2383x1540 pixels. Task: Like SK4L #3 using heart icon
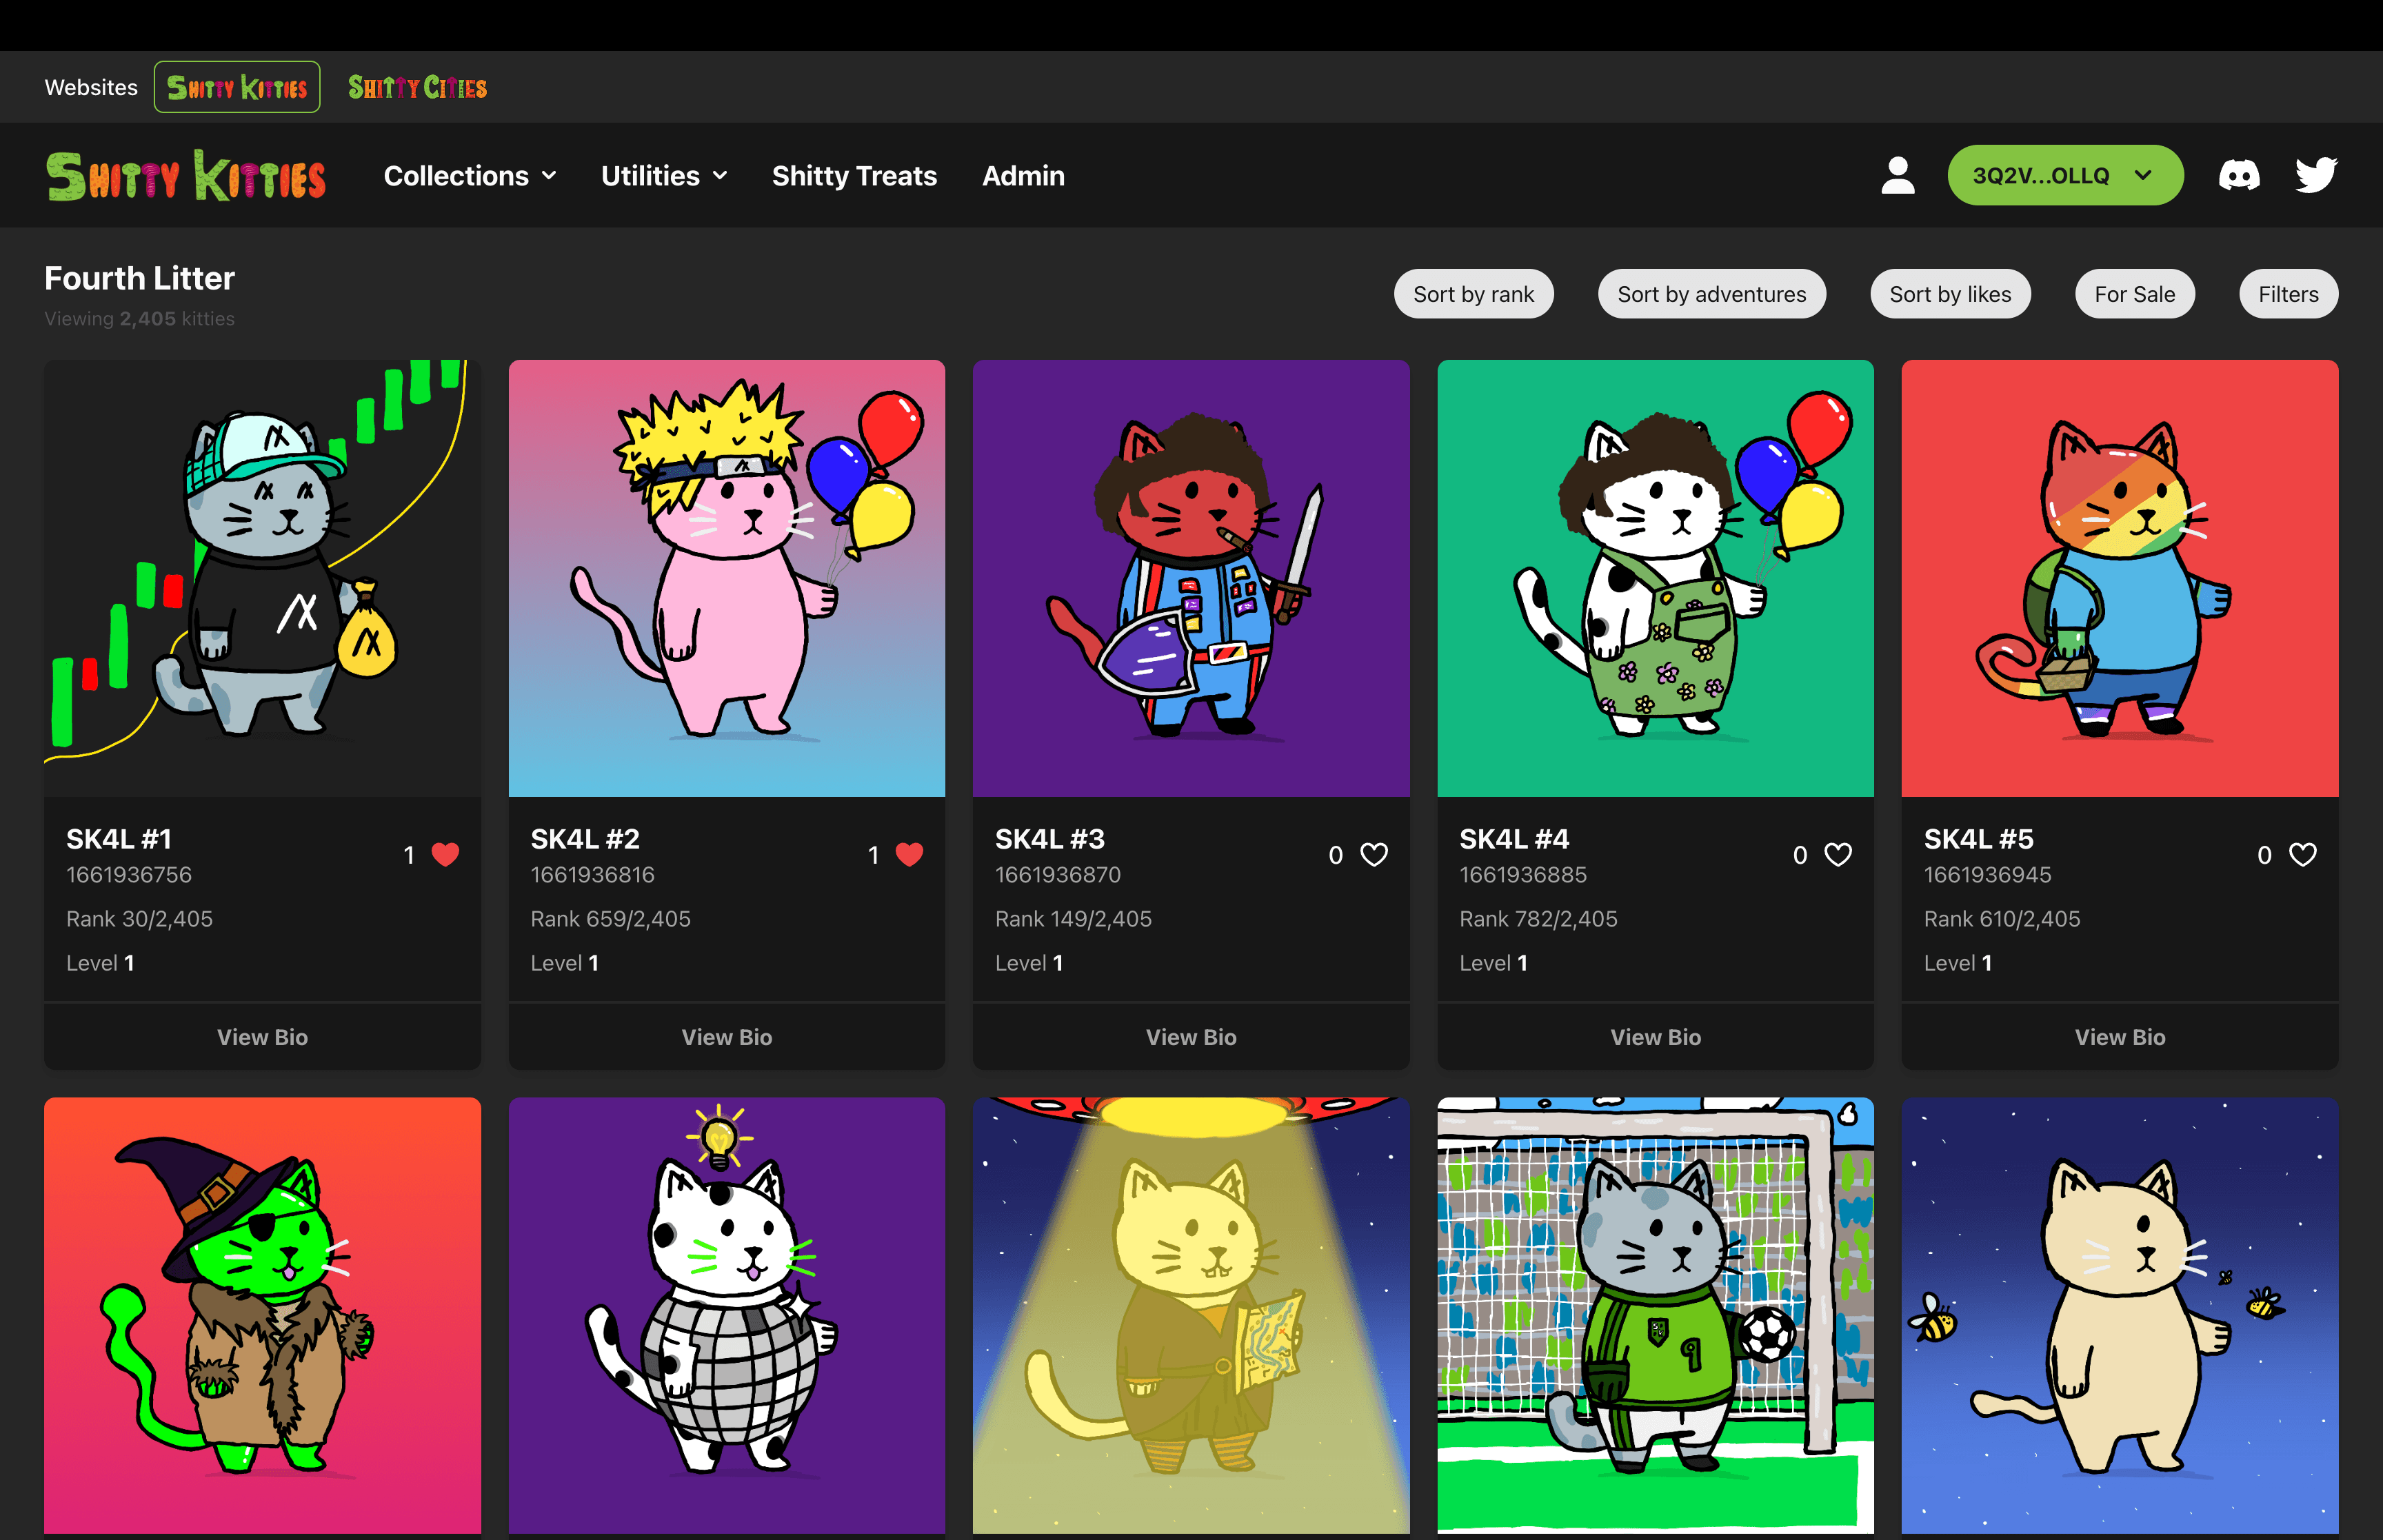tap(1374, 855)
